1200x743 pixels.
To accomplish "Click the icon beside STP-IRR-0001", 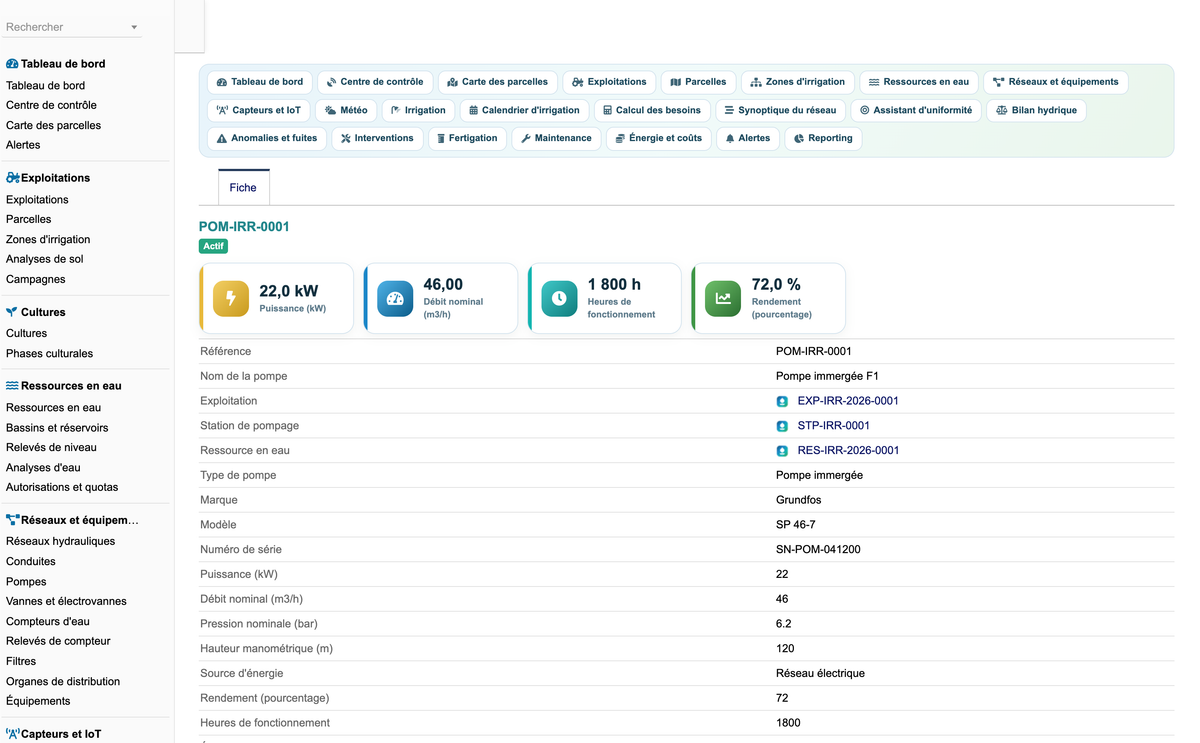I will [783, 426].
